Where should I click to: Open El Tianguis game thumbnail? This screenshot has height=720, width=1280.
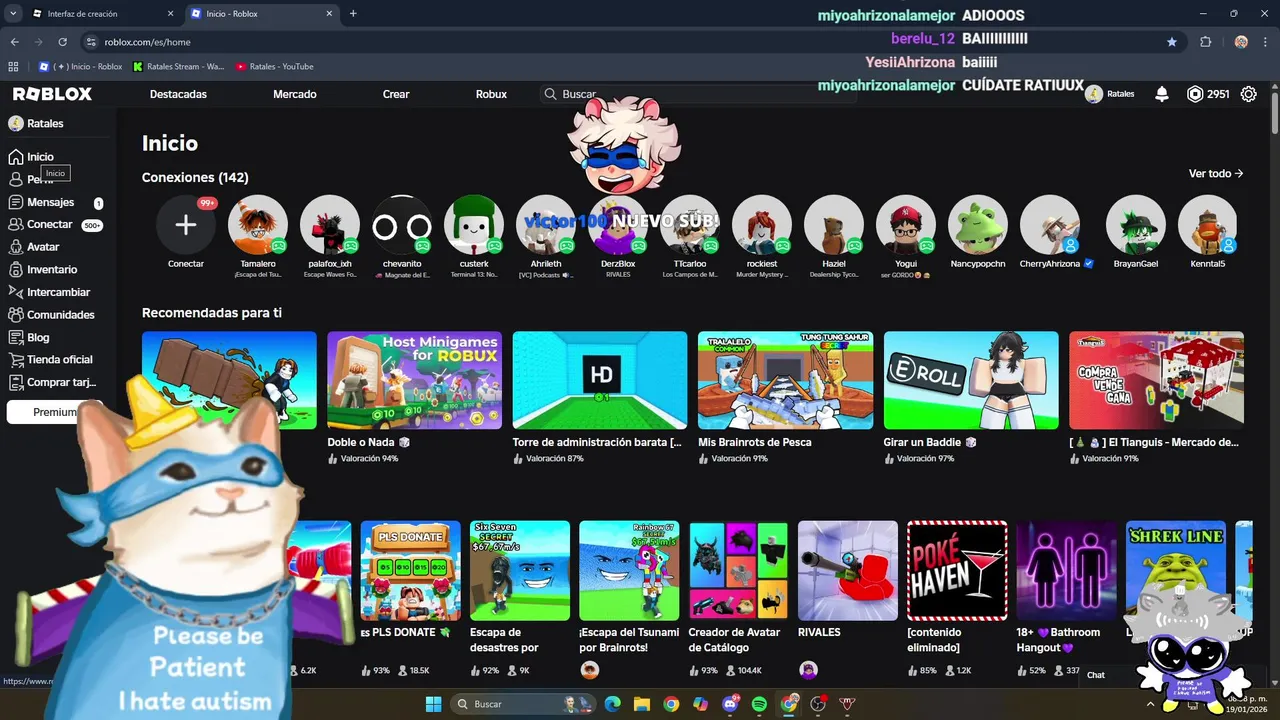pyautogui.click(x=1156, y=380)
